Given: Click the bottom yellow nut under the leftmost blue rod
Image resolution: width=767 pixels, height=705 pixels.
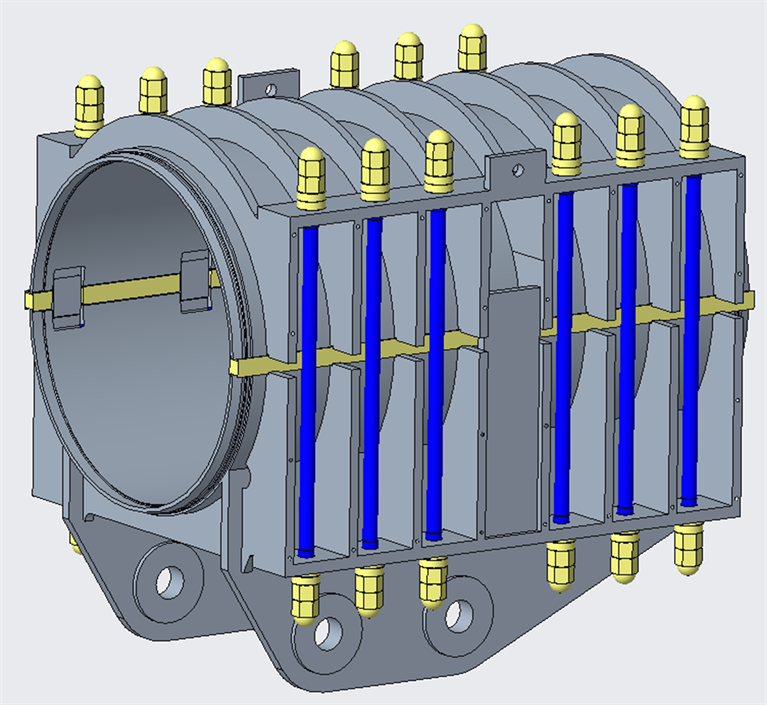Looking at the screenshot, I should click(x=305, y=600).
